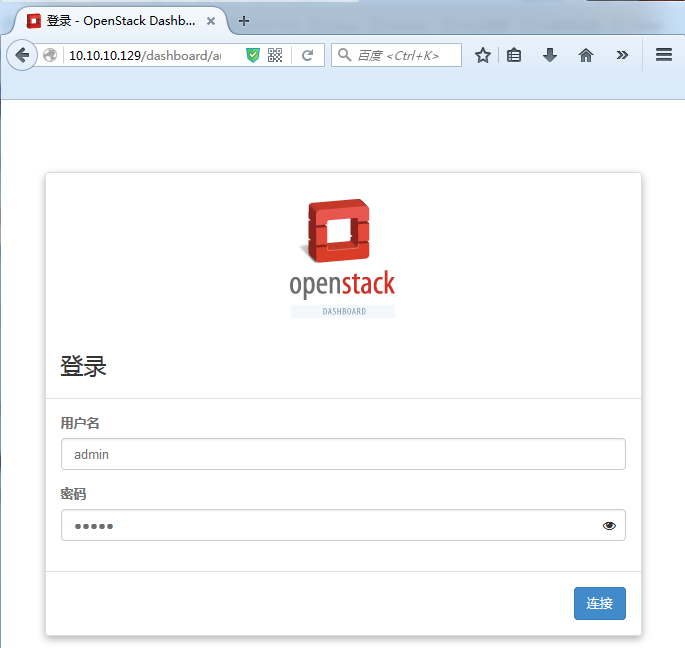685x648 pixels.
Task: Click the red favicon on the tab
Action: tap(34, 21)
